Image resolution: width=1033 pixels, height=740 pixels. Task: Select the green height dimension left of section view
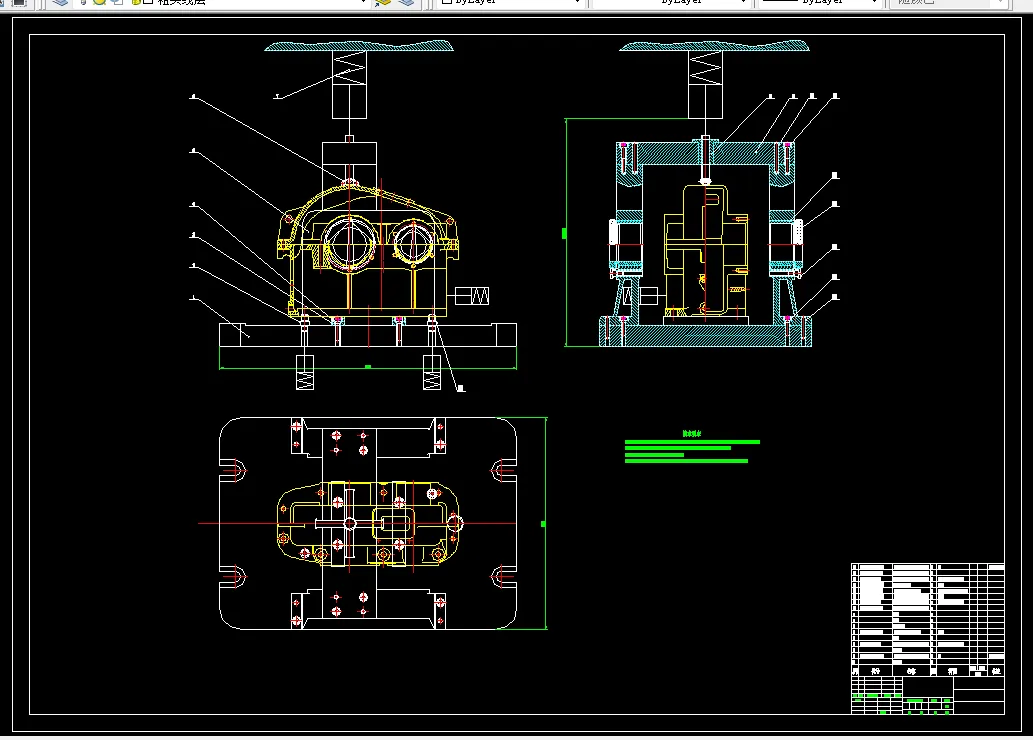(x=565, y=233)
